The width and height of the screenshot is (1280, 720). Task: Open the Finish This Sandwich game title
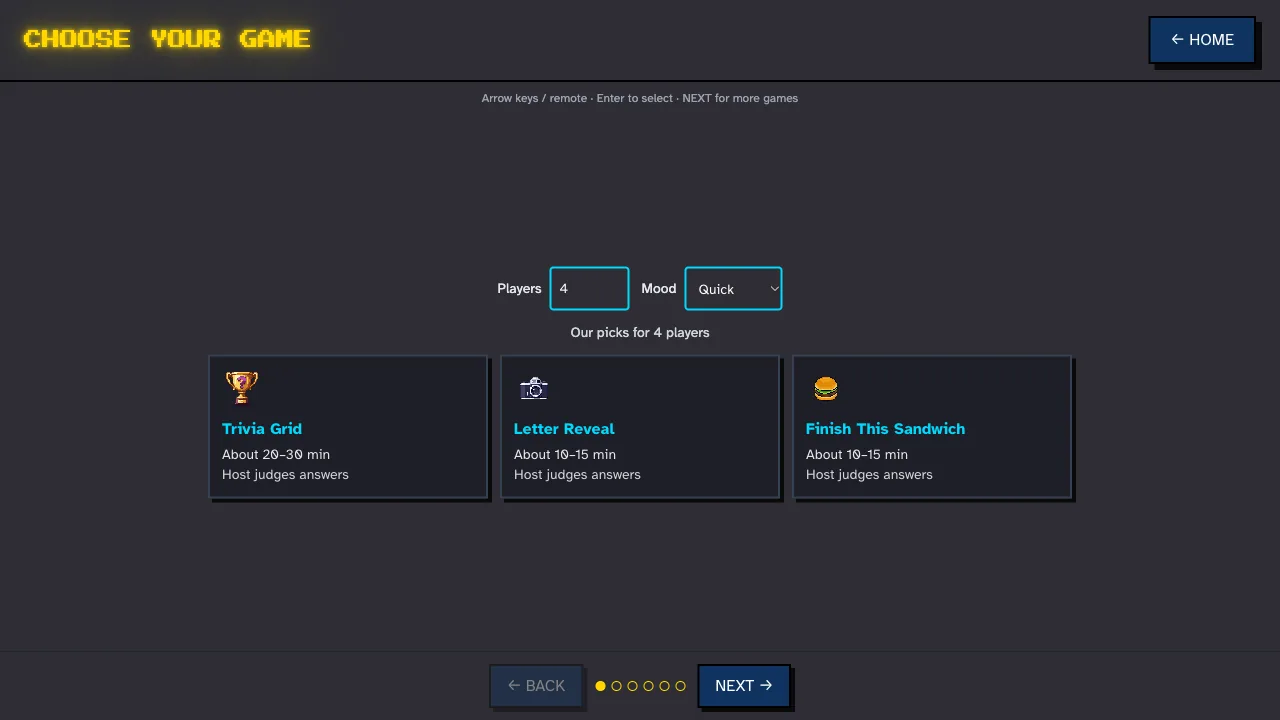885,428
